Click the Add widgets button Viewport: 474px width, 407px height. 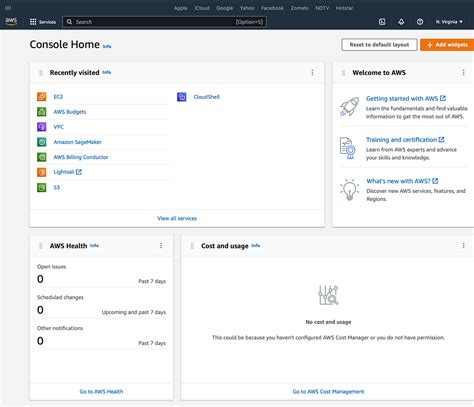coord(447,45)
